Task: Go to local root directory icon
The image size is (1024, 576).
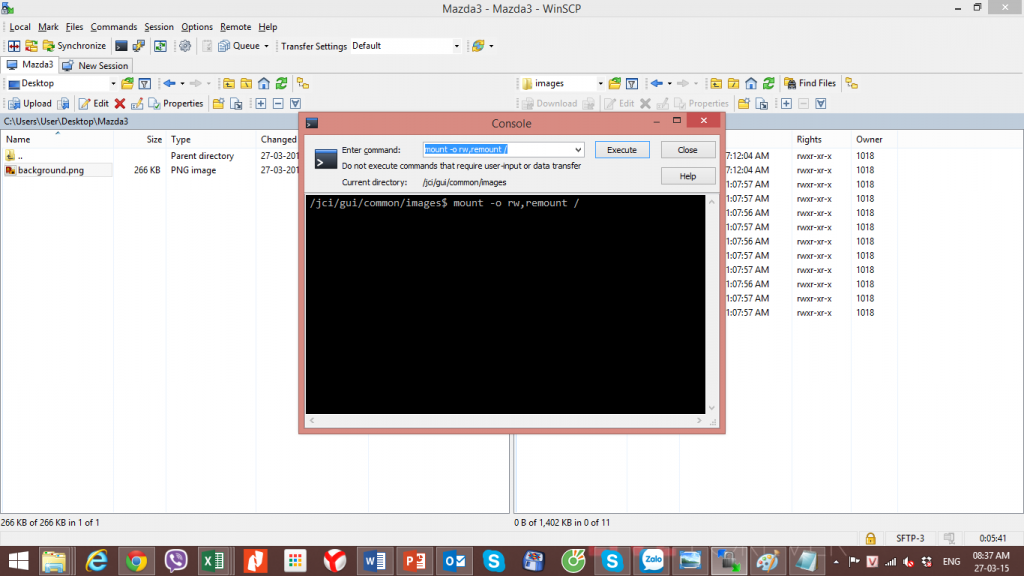Action: tap(246, 84)
